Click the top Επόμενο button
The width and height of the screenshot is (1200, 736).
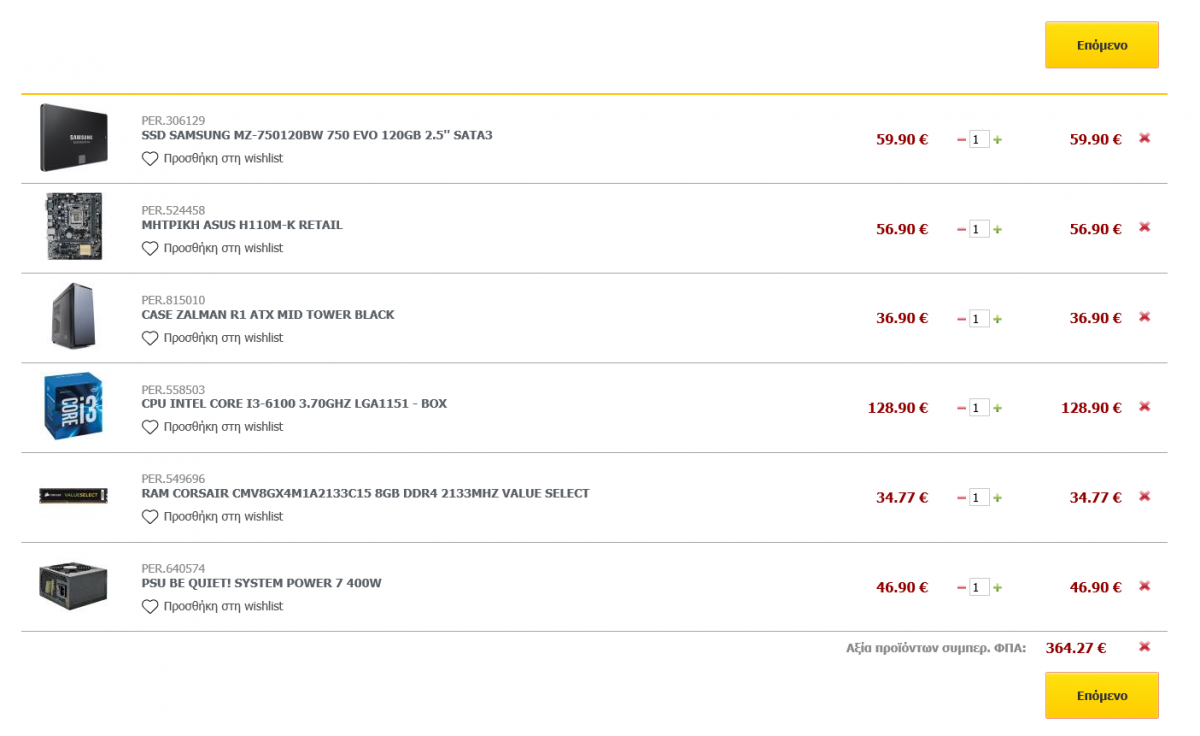(1102, 45)
